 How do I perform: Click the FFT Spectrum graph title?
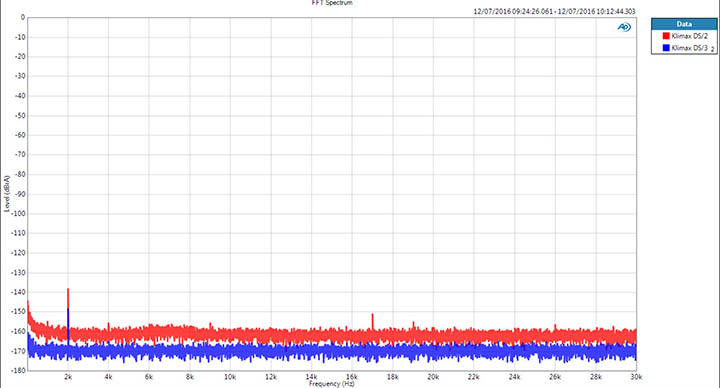[332, 3]
